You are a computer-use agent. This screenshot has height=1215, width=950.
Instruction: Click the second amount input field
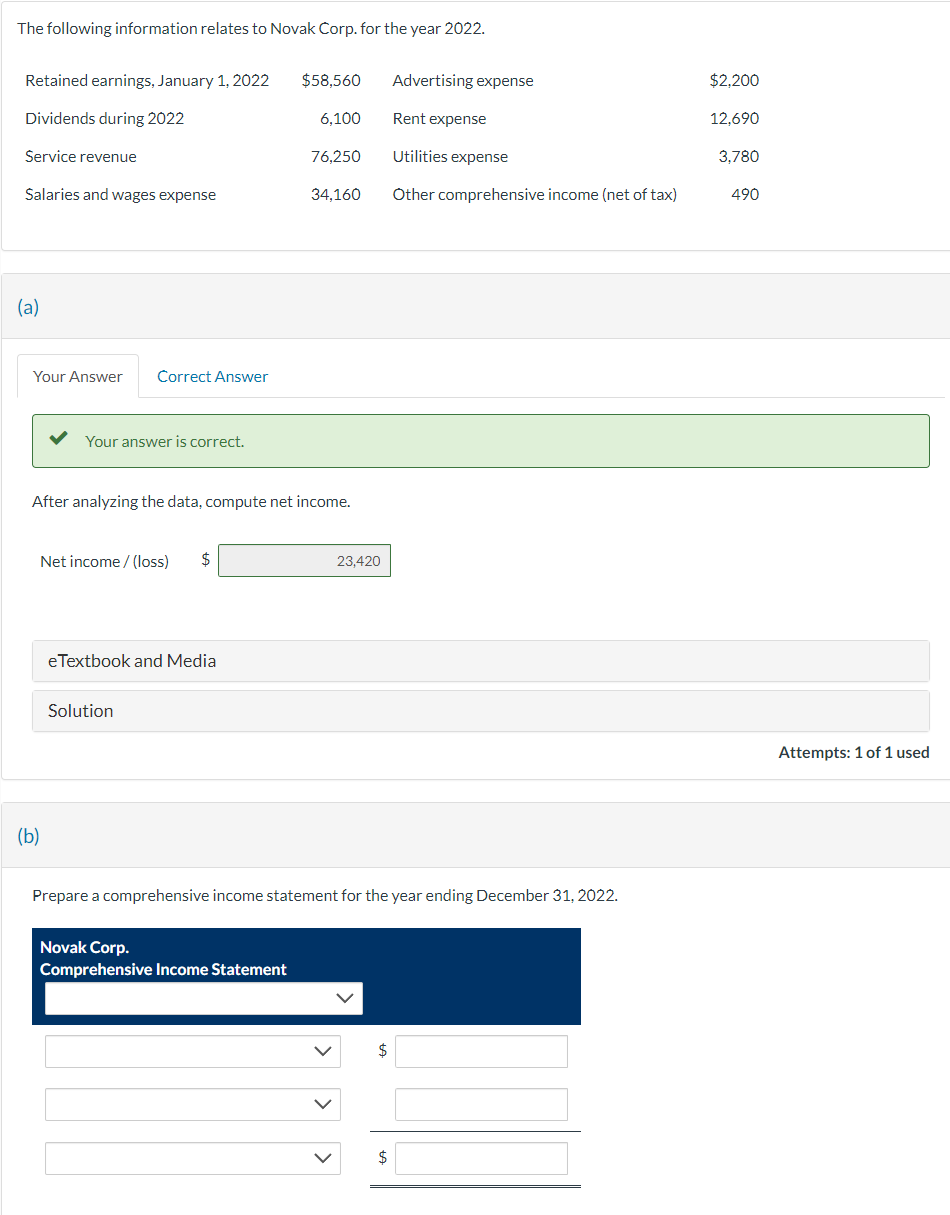[x=481, y=1104]
